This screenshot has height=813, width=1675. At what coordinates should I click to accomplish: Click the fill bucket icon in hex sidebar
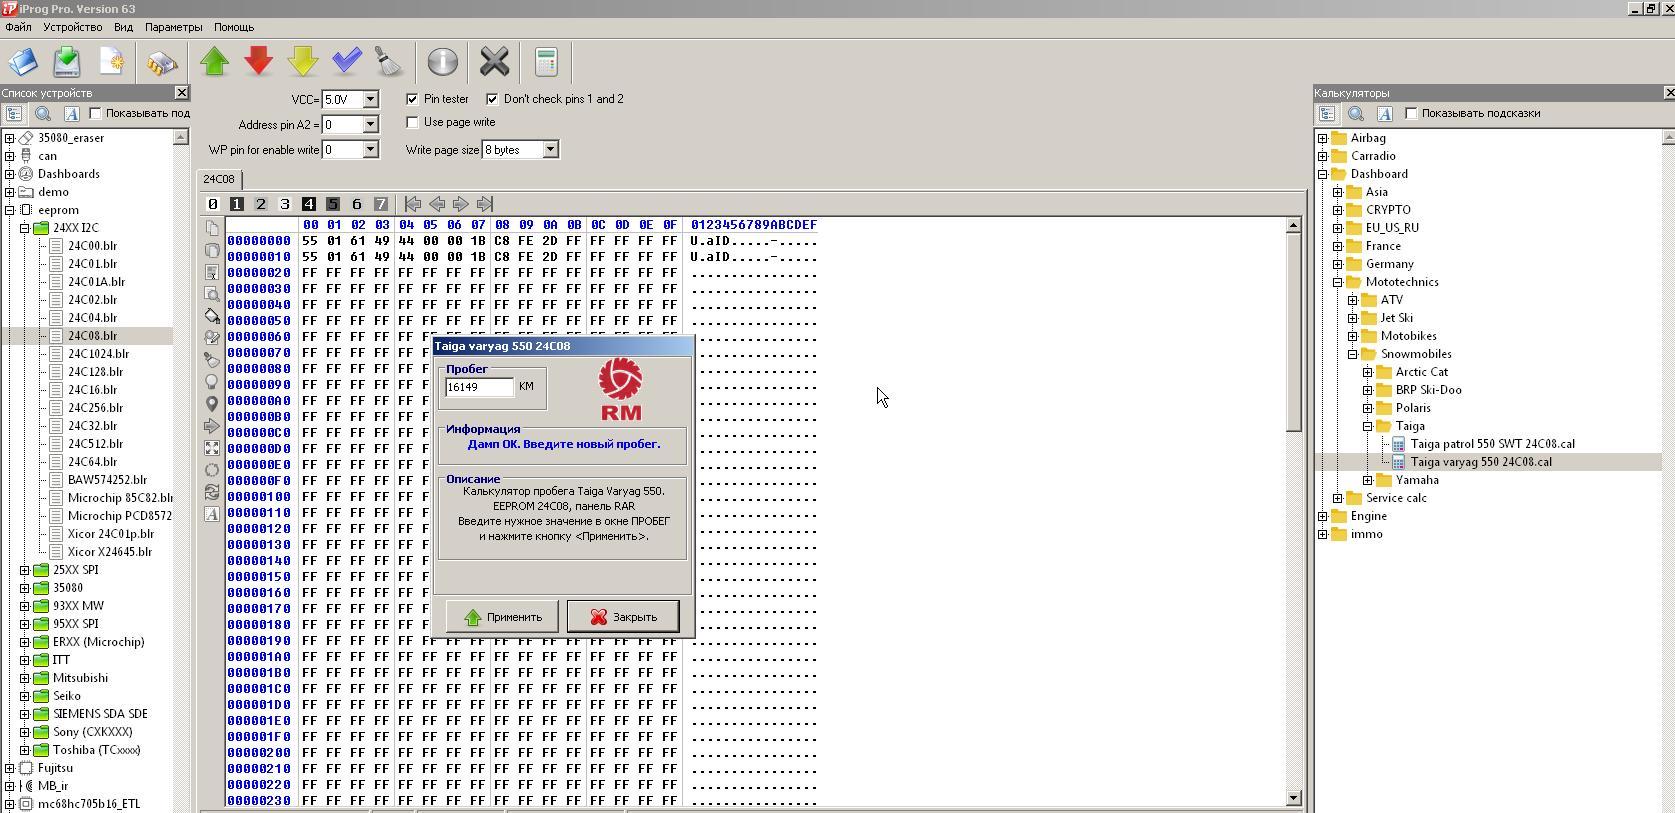(212, 316)
